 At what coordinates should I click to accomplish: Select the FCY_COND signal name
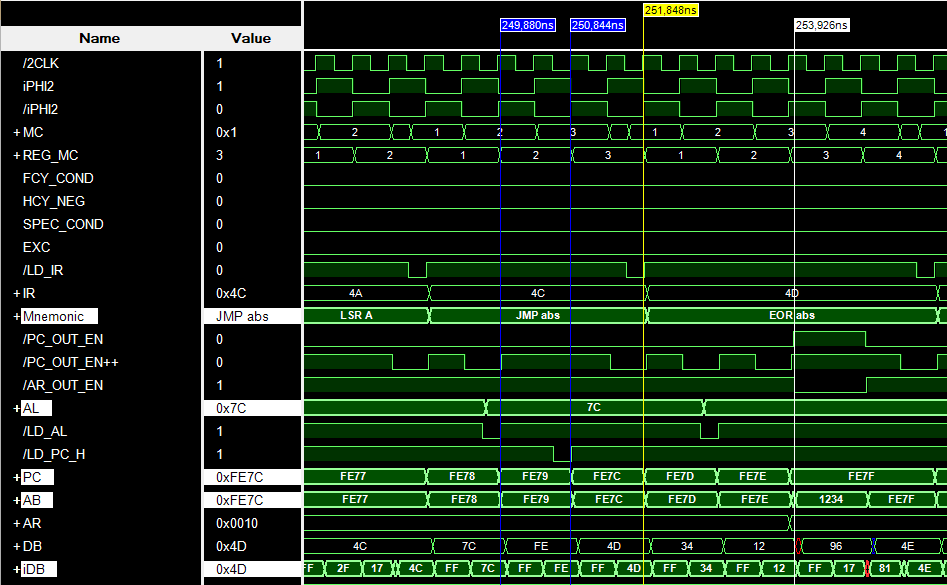(x=58, y=178)
